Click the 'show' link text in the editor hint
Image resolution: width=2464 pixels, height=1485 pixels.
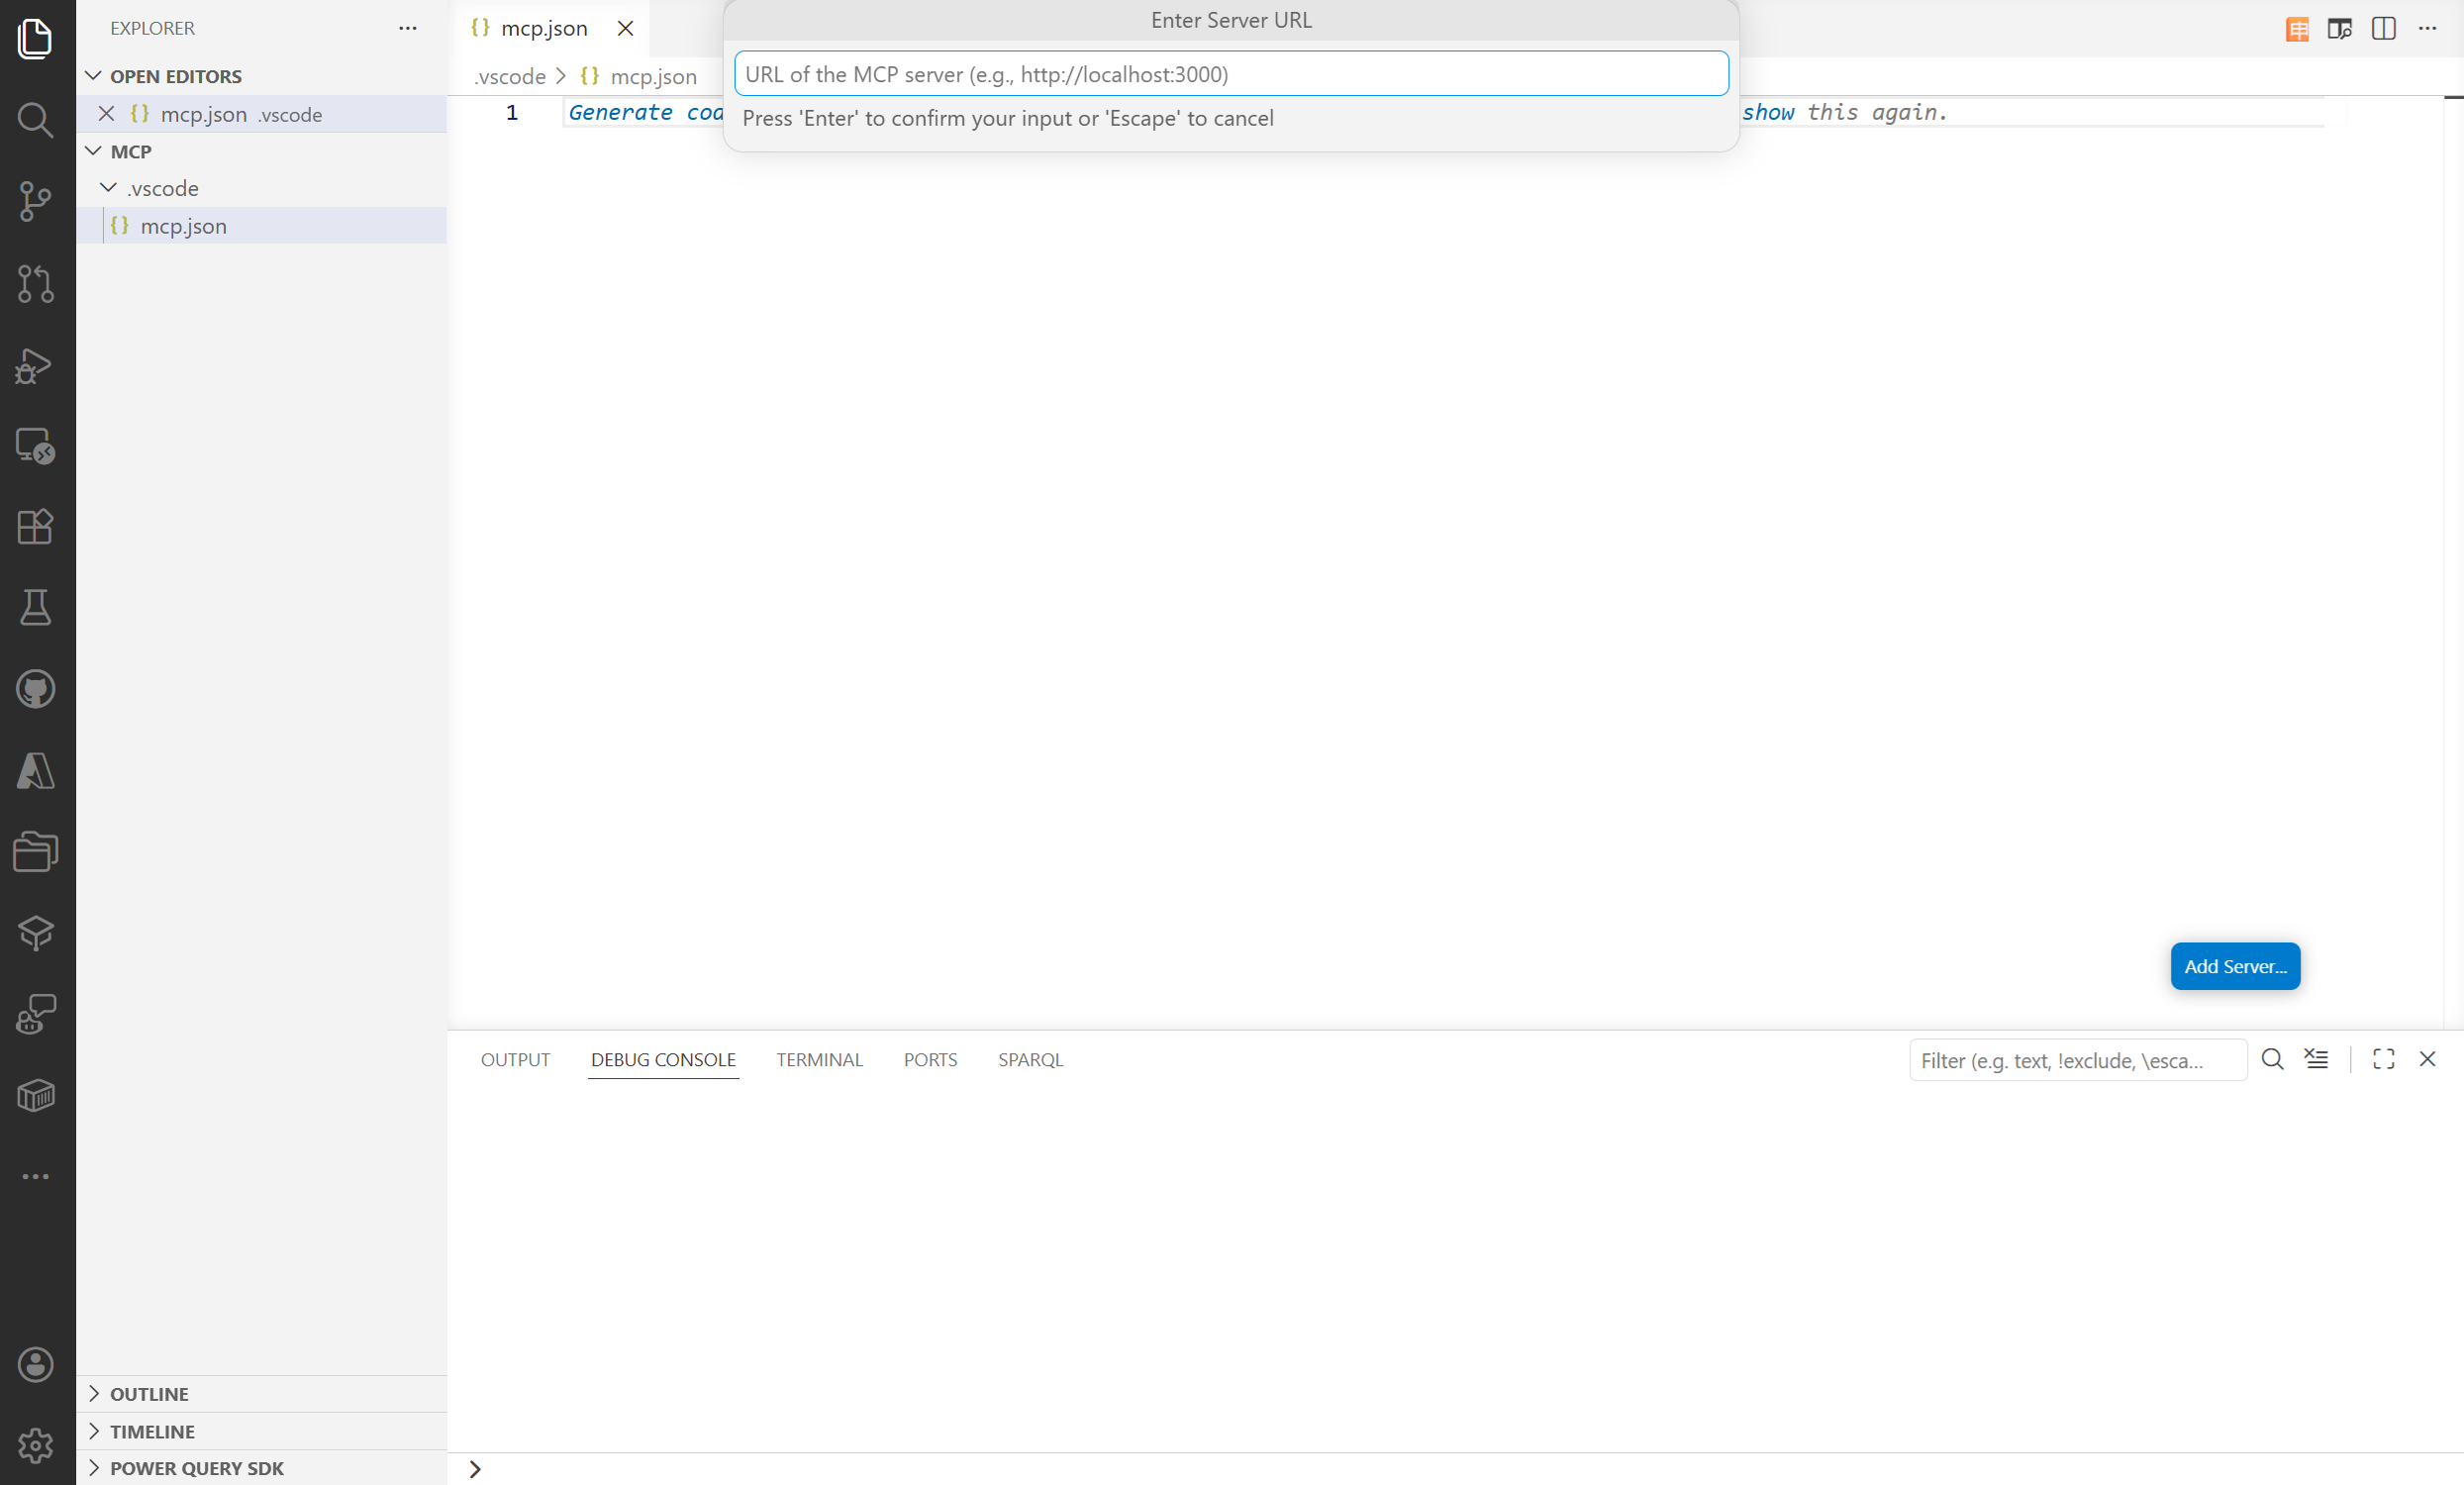pyautogui.click(x=1768, y=113)
